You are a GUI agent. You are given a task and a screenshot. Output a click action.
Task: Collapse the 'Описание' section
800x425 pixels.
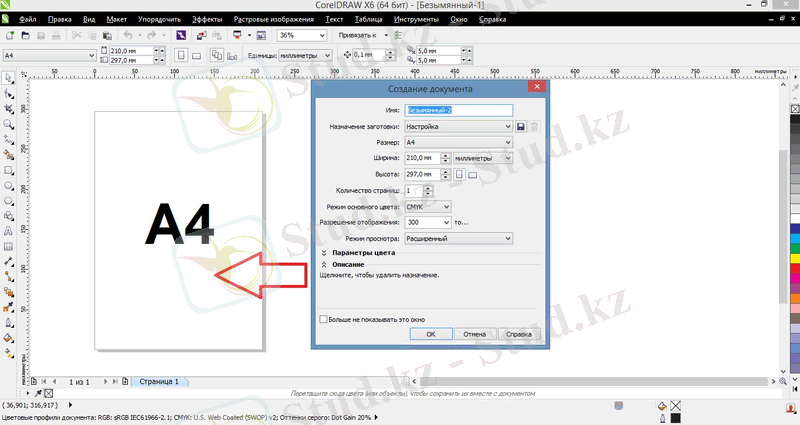click(325, 264)
